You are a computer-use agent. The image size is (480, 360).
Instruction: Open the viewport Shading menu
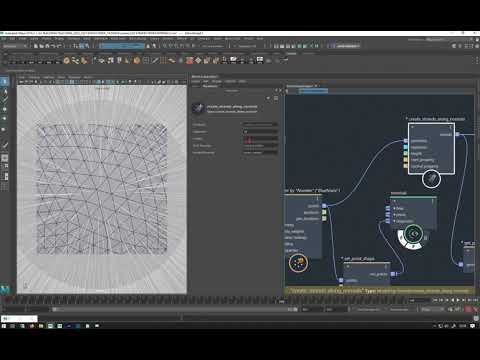(x=34, y=77)
